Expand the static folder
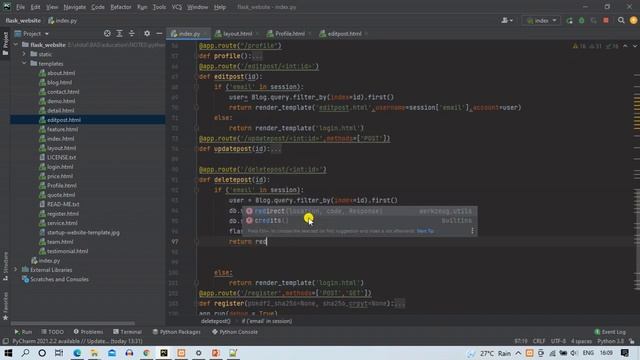The height and width of the screenshot is (360, 640). 24,54
